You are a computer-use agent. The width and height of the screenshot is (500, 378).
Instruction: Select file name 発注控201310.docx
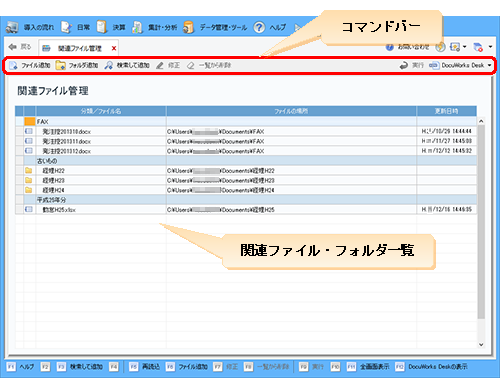pyautogui.click(x=67, y=132)
